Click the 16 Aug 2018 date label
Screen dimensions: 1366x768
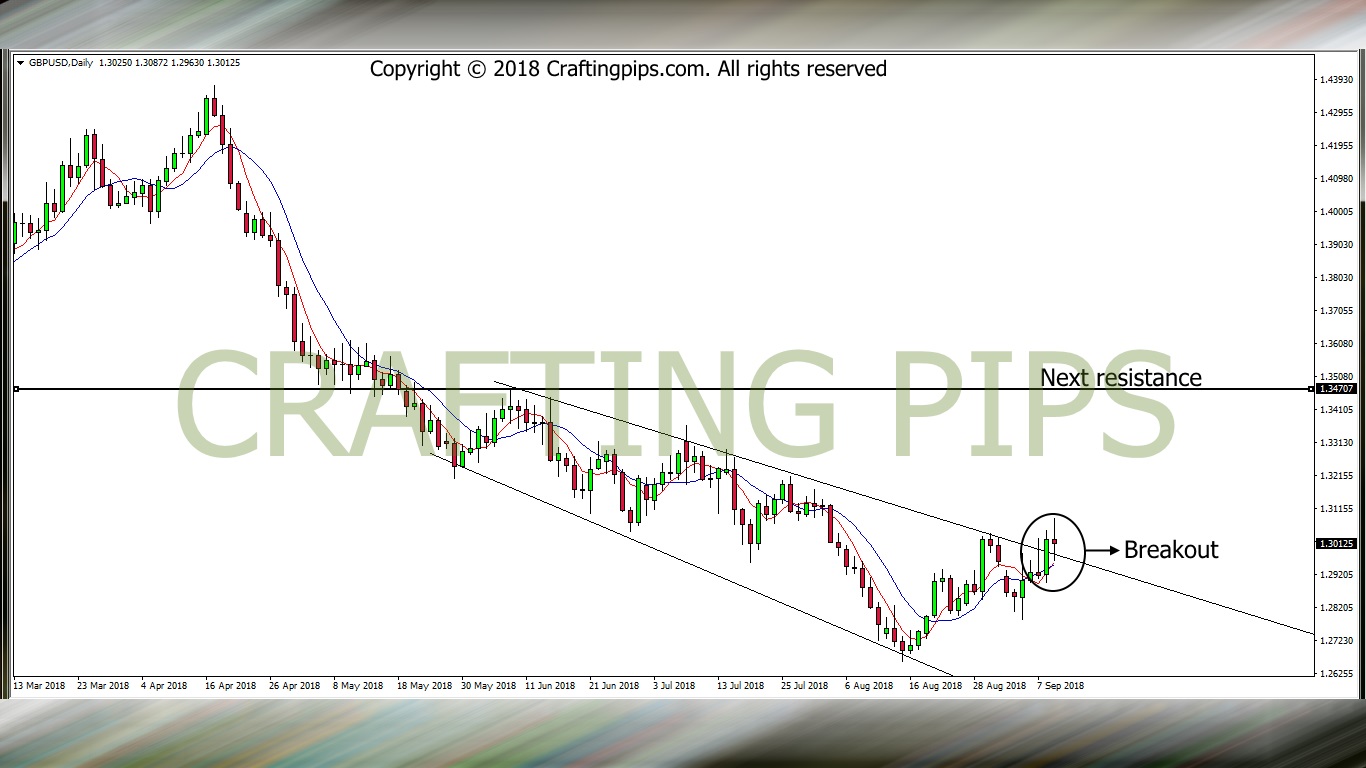coord(935,686)
